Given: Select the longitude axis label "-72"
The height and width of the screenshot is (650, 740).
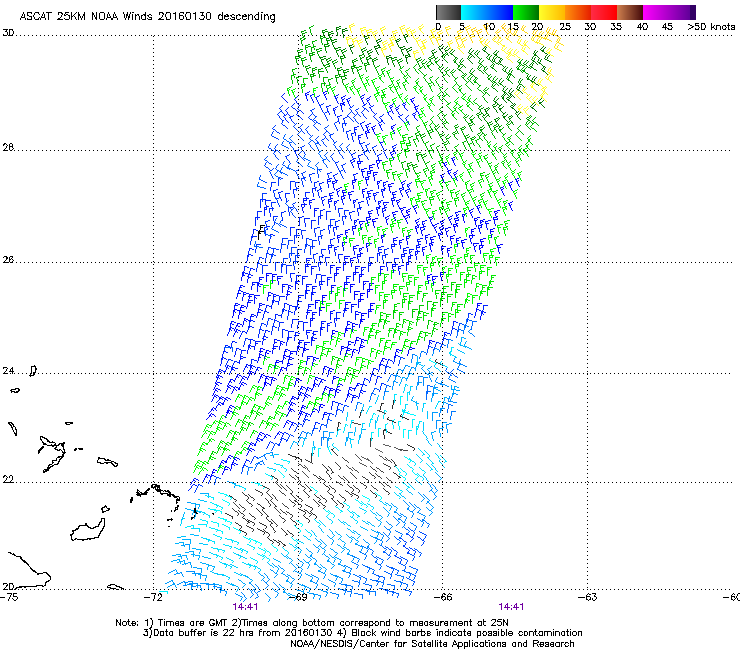Looking at the screenshot, I should pyautogui.click(x=153, y=597).
